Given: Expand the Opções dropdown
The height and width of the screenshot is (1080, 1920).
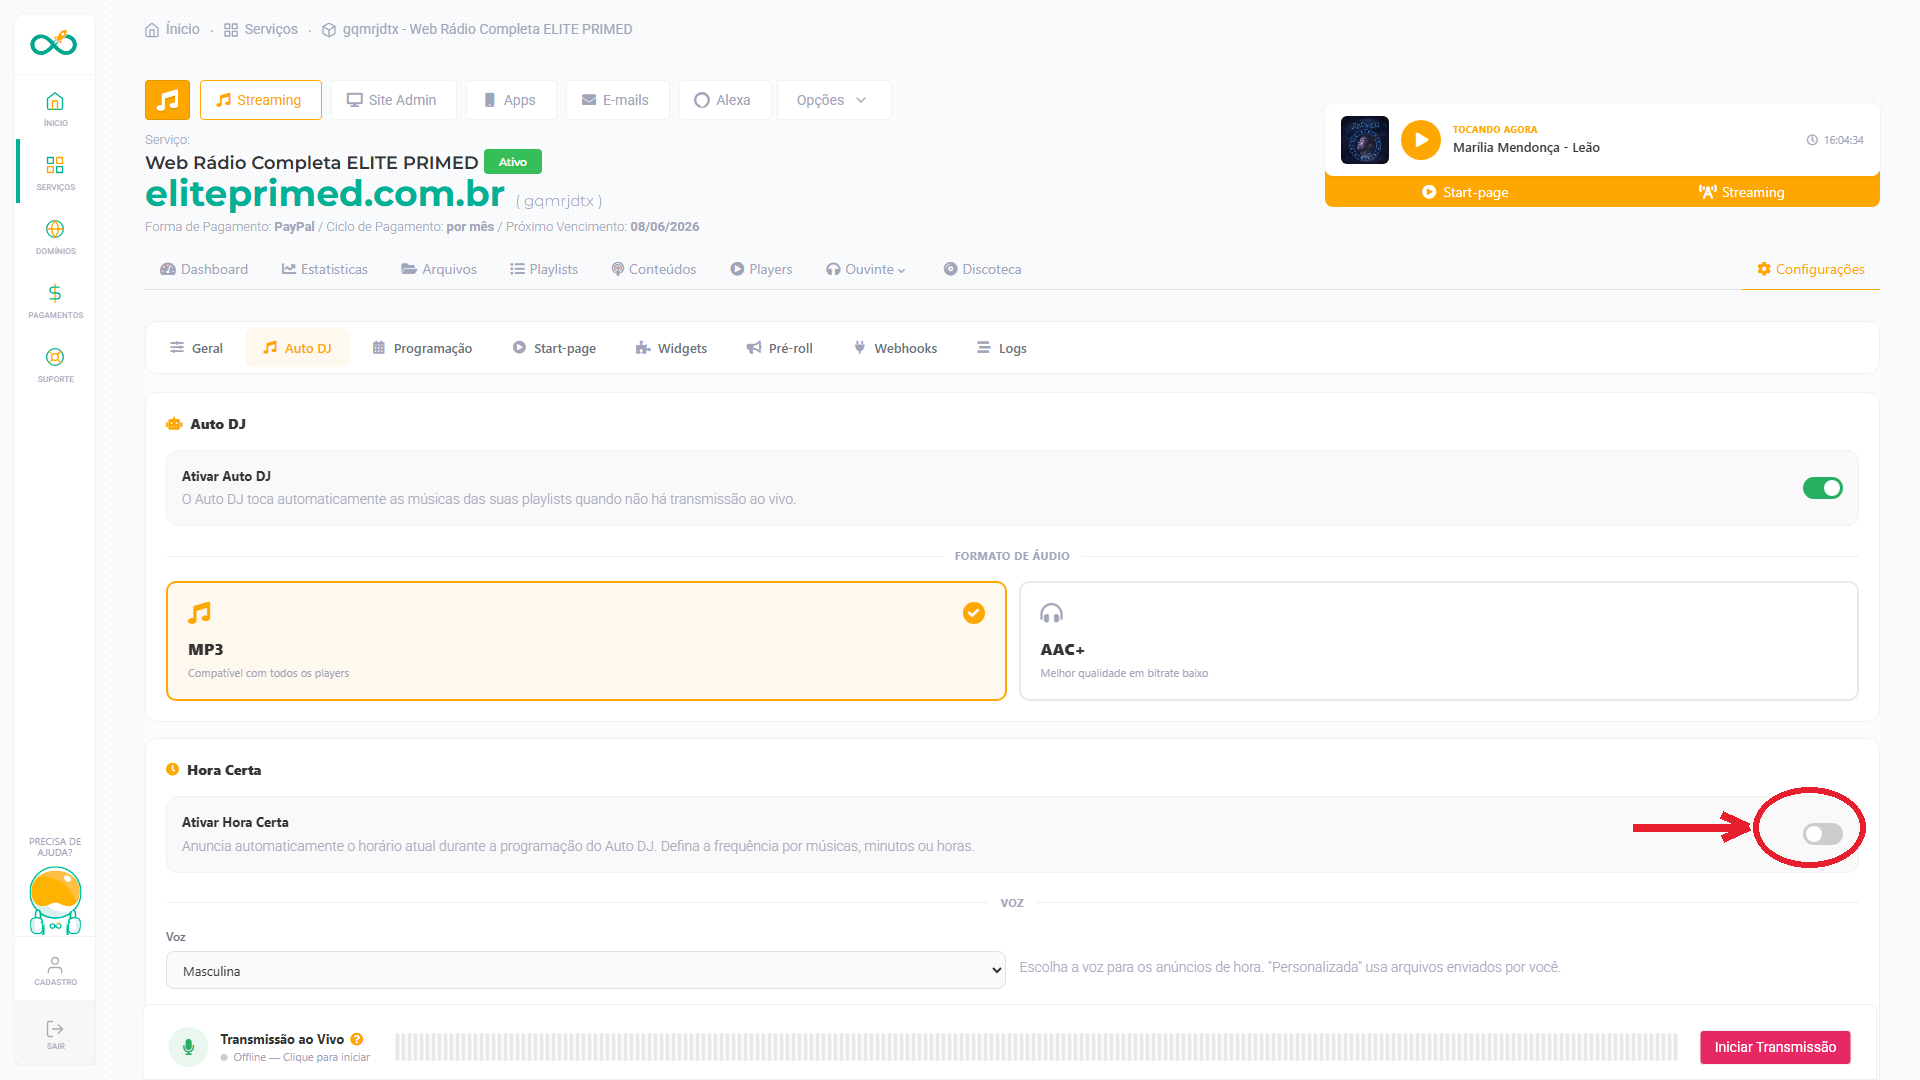Looking at the screenshot, I should (833, 100).
